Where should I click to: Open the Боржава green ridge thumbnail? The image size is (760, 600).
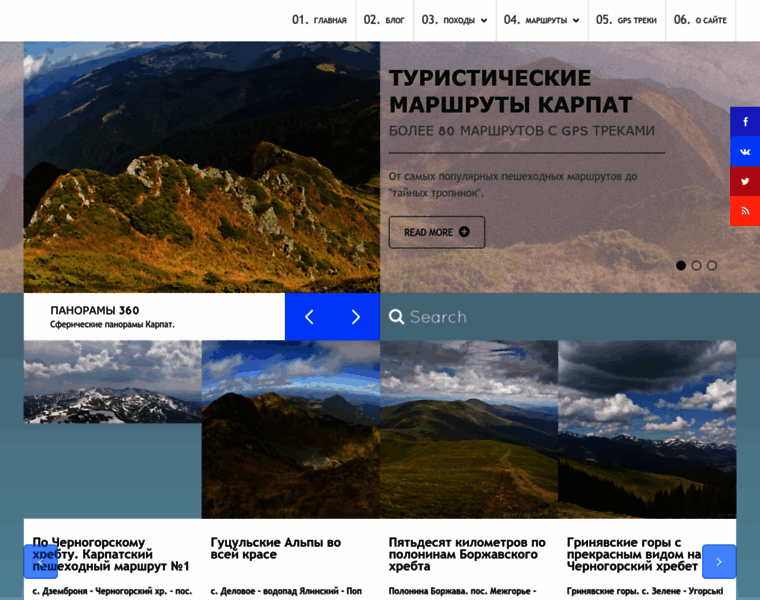click(x=469, y=429)
